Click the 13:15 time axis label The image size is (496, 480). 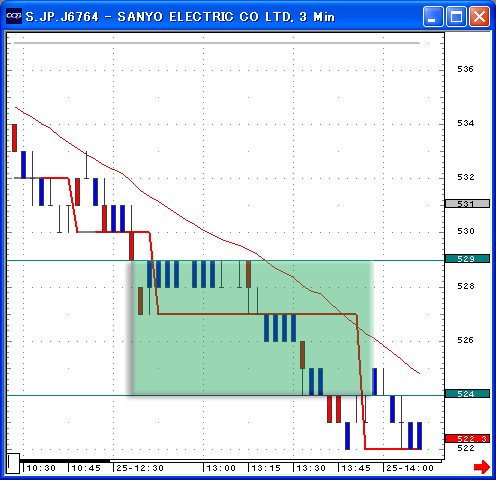266,468
